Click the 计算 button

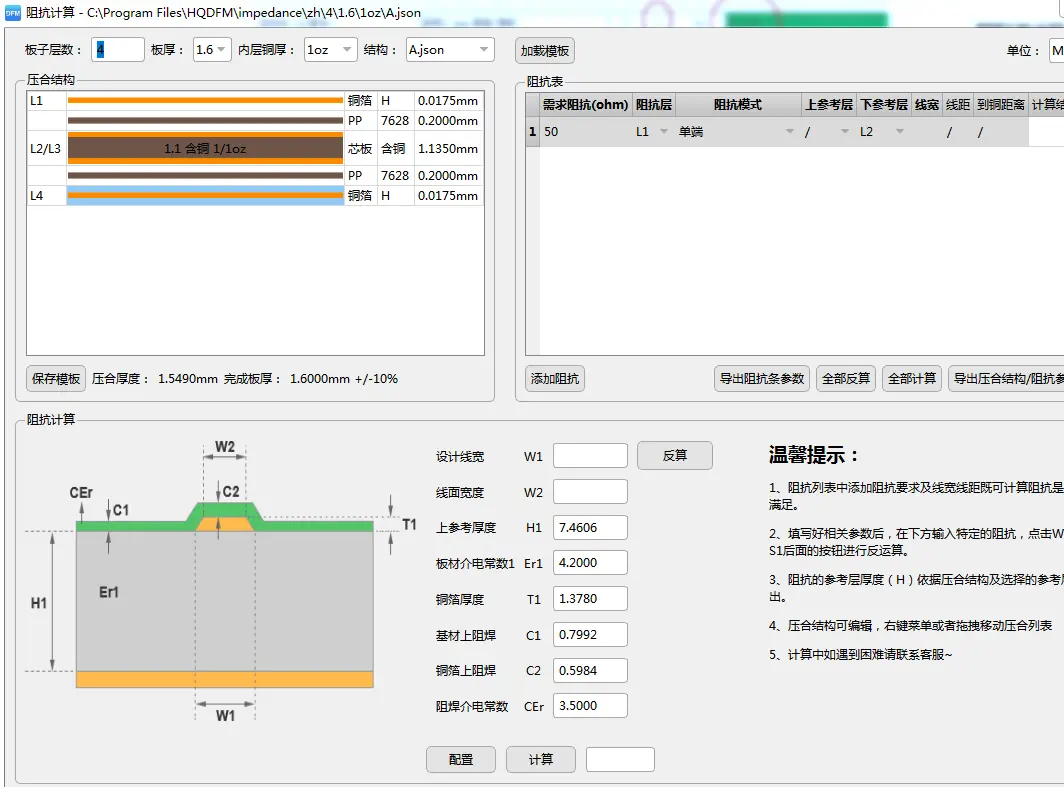(541, 759)
